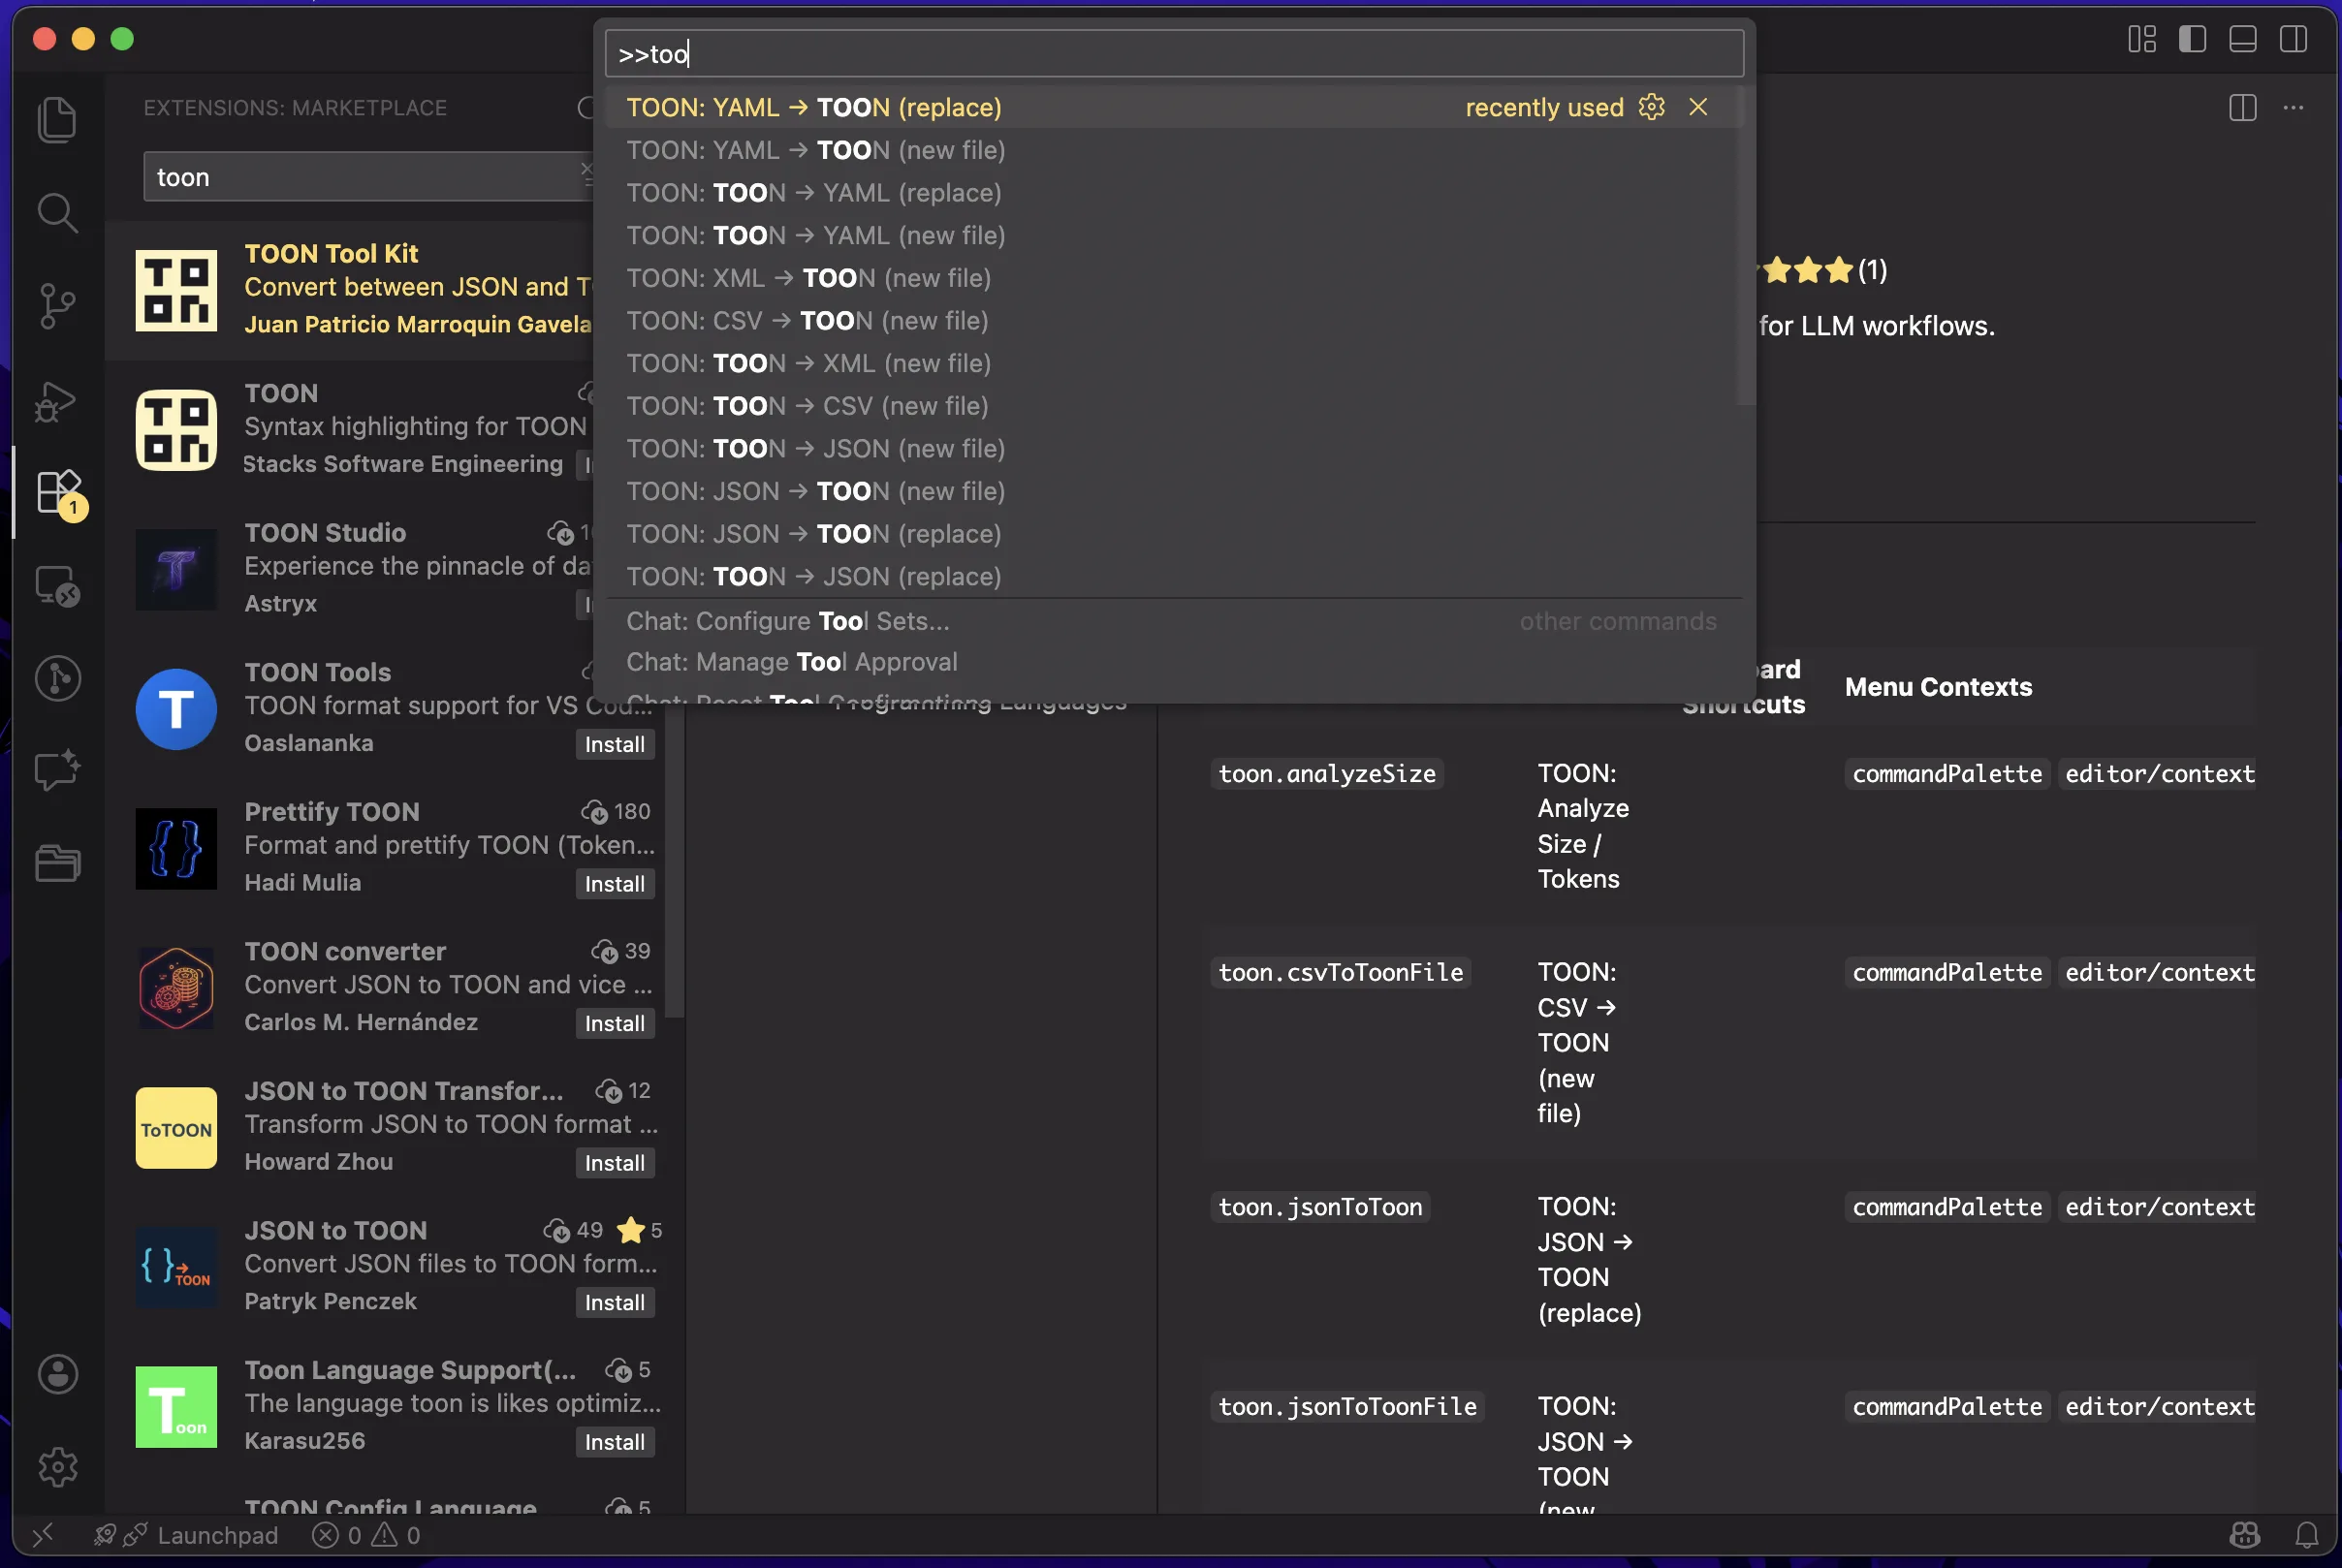
Task: Click the Copilot status icon
Action: click(x=2245, y=1535)
